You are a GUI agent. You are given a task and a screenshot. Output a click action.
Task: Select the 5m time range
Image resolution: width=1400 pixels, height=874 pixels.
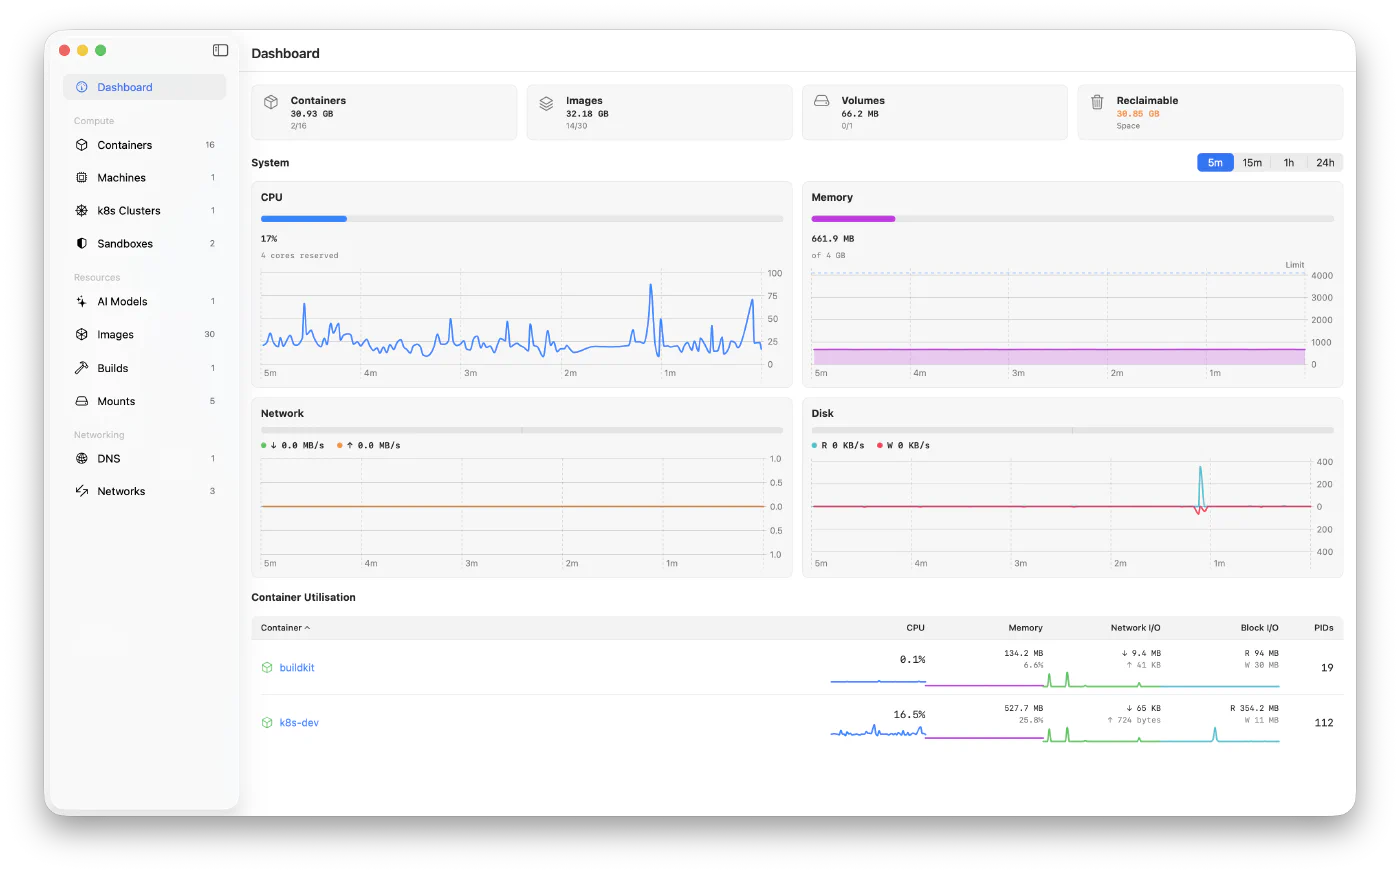tap(1215, 163)
